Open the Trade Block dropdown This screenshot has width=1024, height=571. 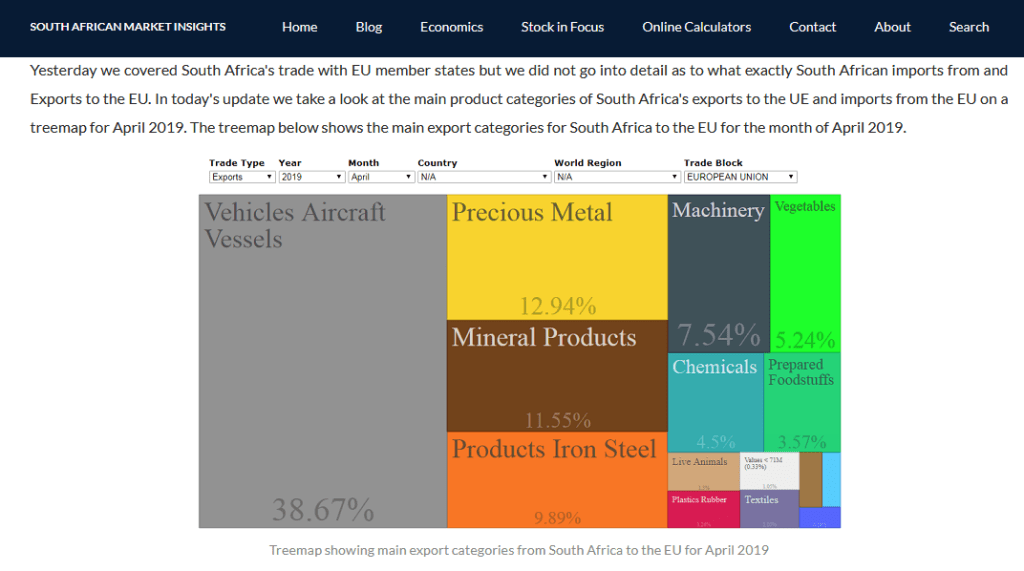click(740, 177)
